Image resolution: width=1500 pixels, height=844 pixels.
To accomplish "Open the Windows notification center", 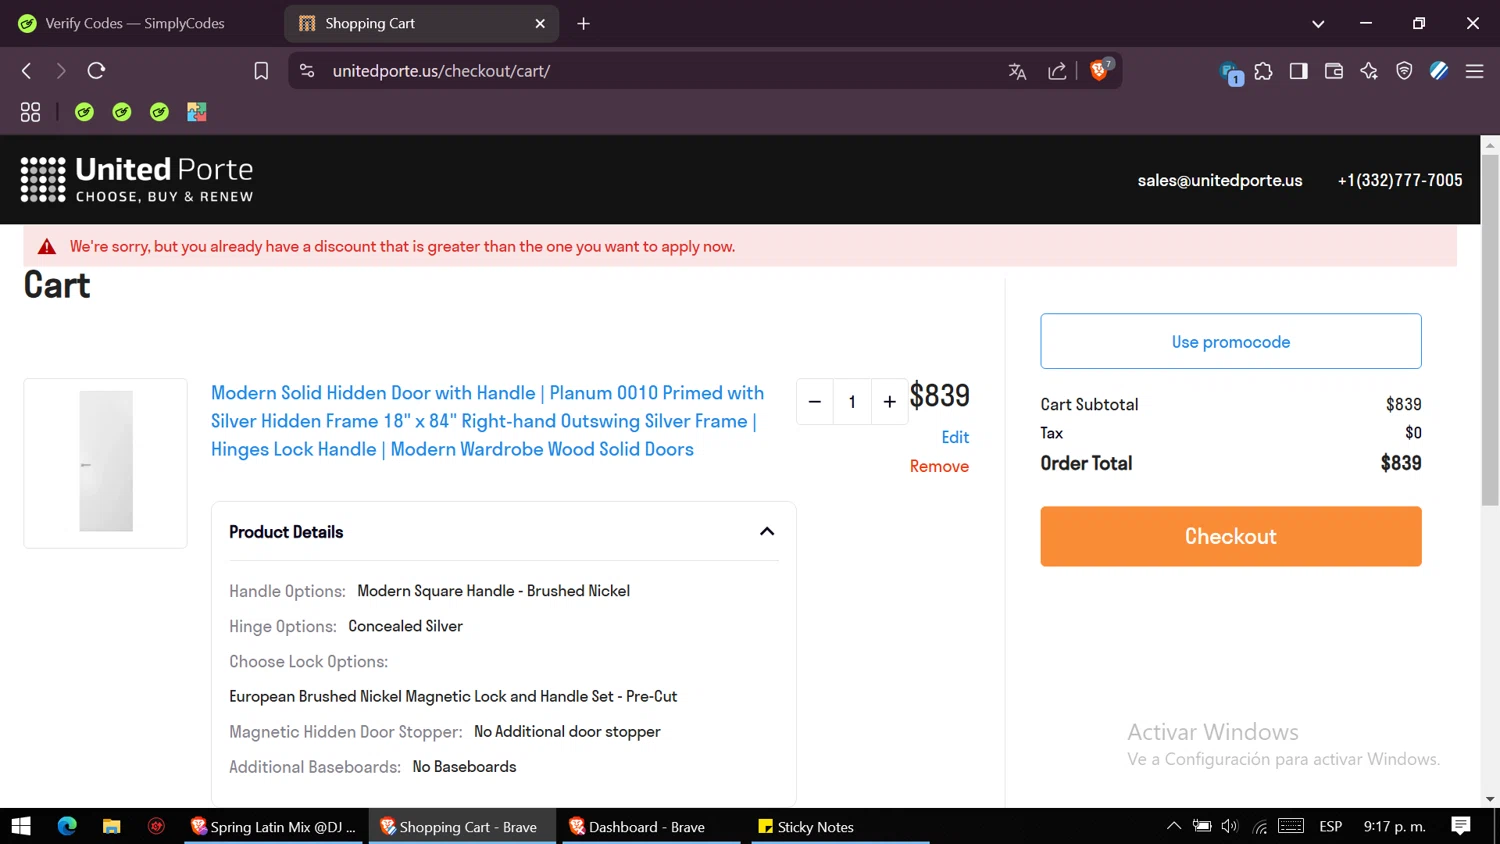I will (1461, 826).
